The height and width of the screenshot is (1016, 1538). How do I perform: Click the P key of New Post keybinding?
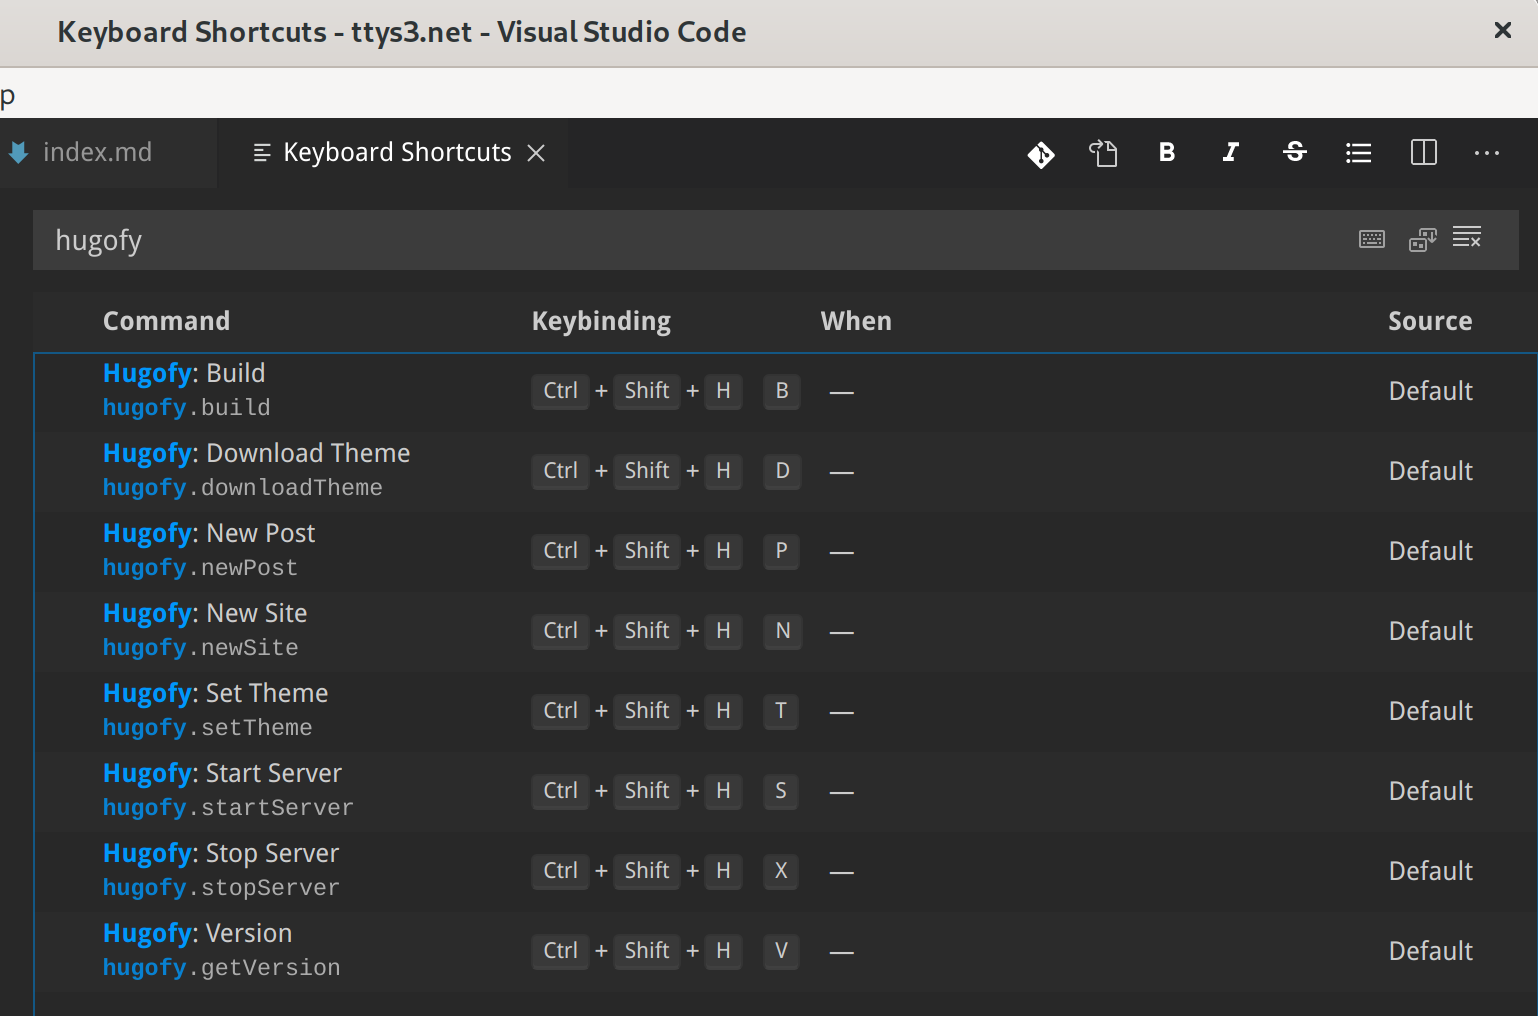pyautogui.click(x=781, y=551)
